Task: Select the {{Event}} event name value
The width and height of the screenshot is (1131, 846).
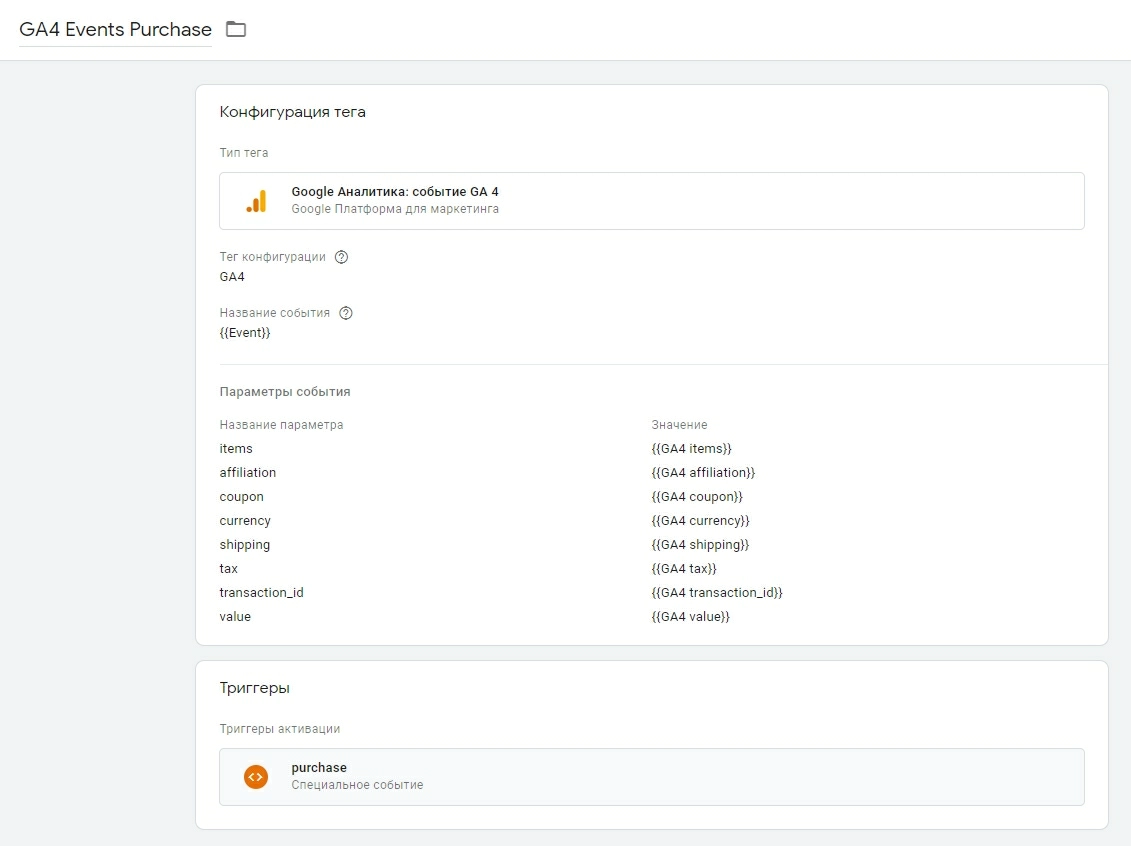Action: [245, 332]
